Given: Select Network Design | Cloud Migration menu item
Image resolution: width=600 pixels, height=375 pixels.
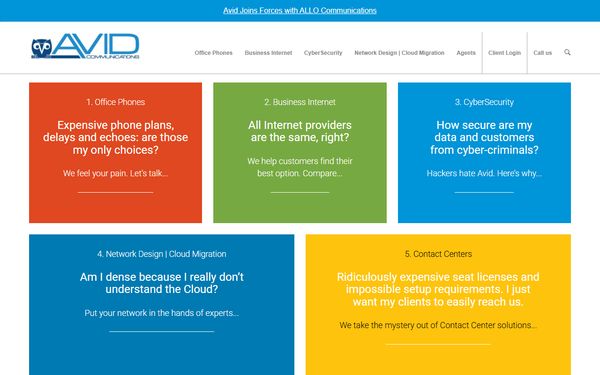Looking at the screenshot, I should coord(399,53).
